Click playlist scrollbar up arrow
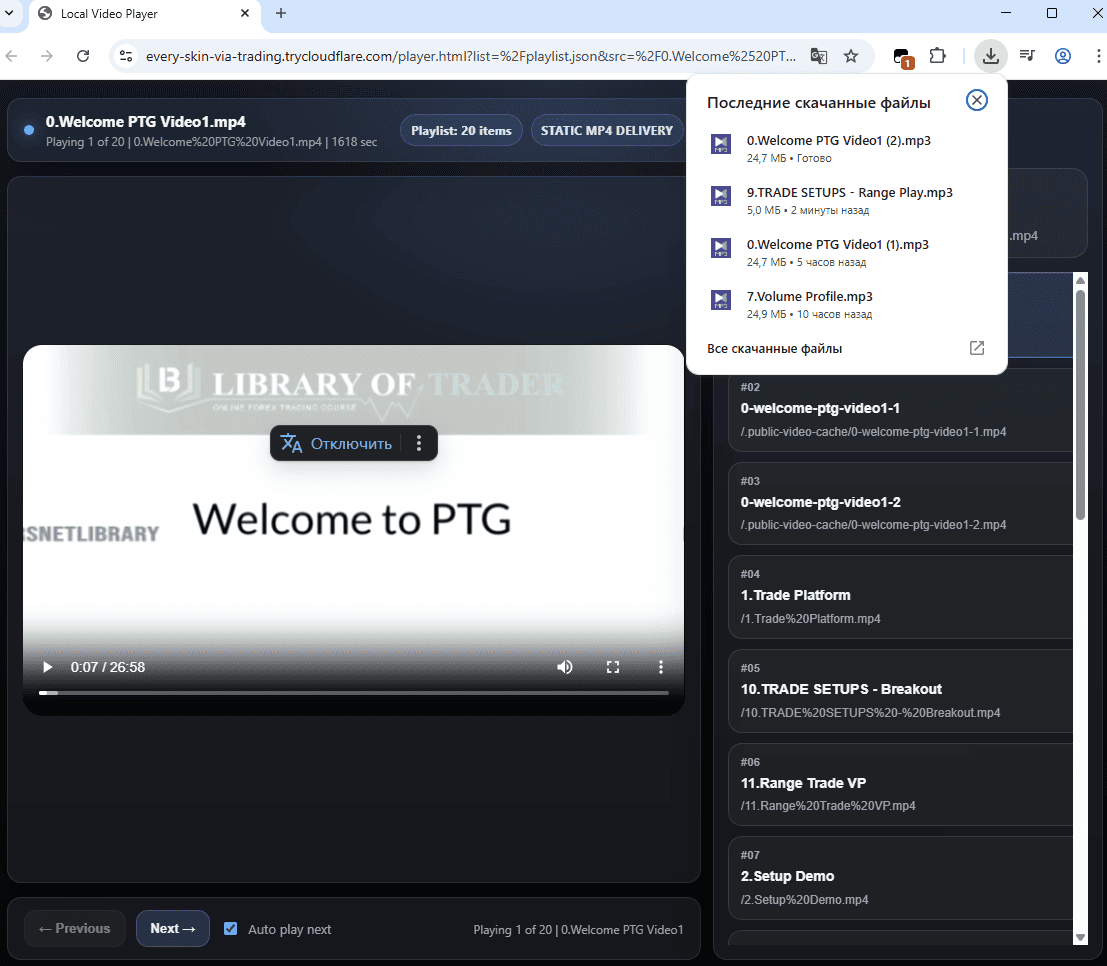Viewport: 1107px width, 966px height. coord(1080,280)
